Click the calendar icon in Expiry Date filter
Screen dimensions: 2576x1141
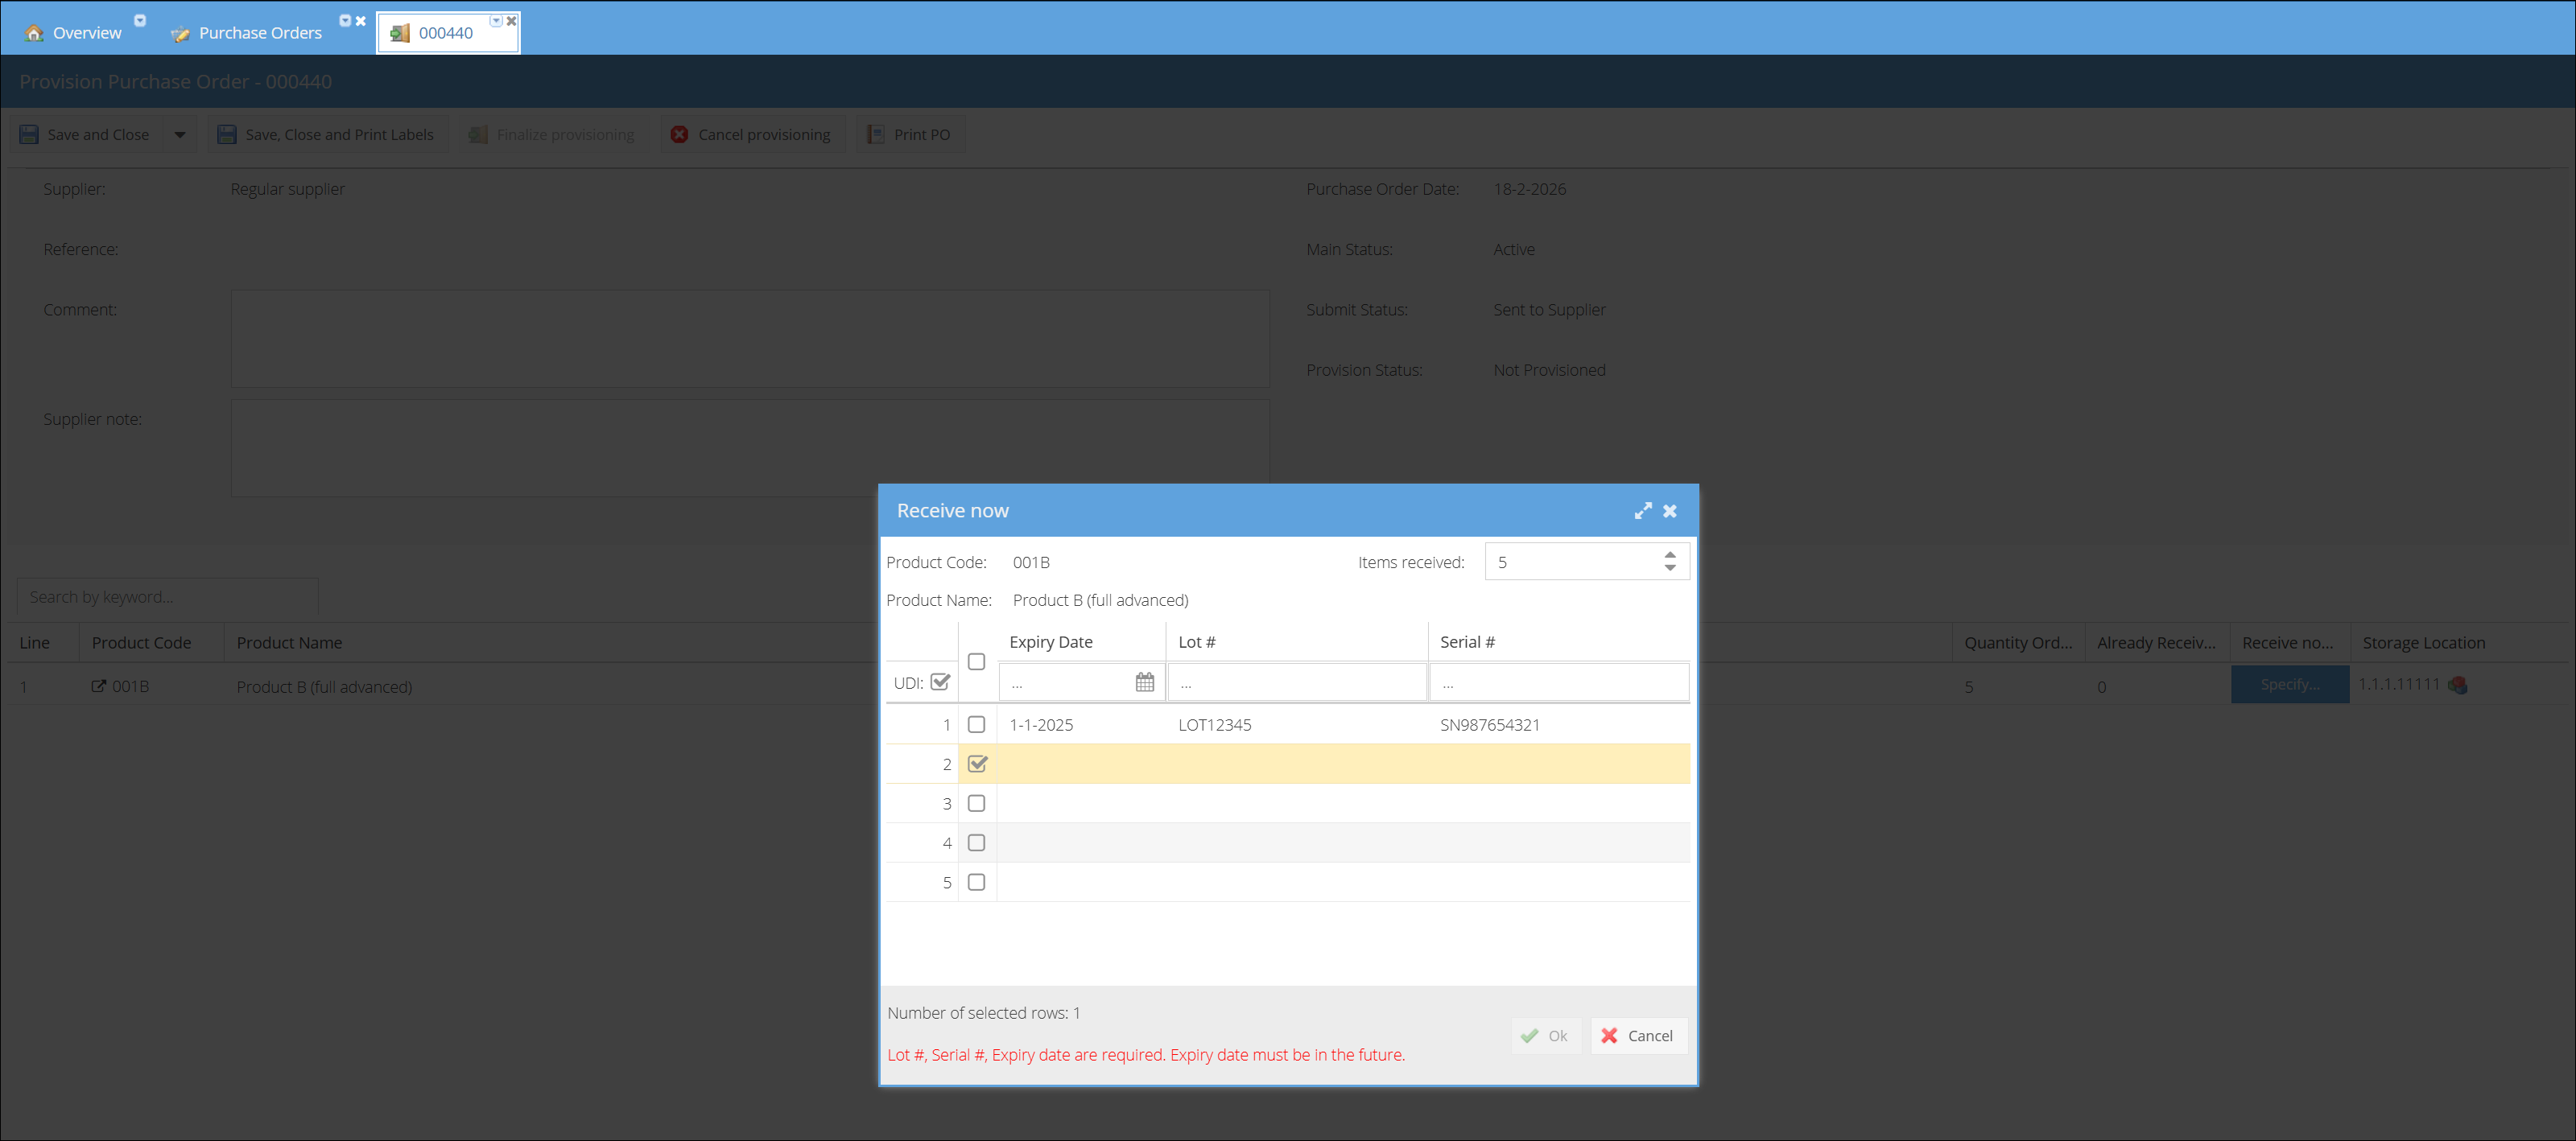(1145, 682)
